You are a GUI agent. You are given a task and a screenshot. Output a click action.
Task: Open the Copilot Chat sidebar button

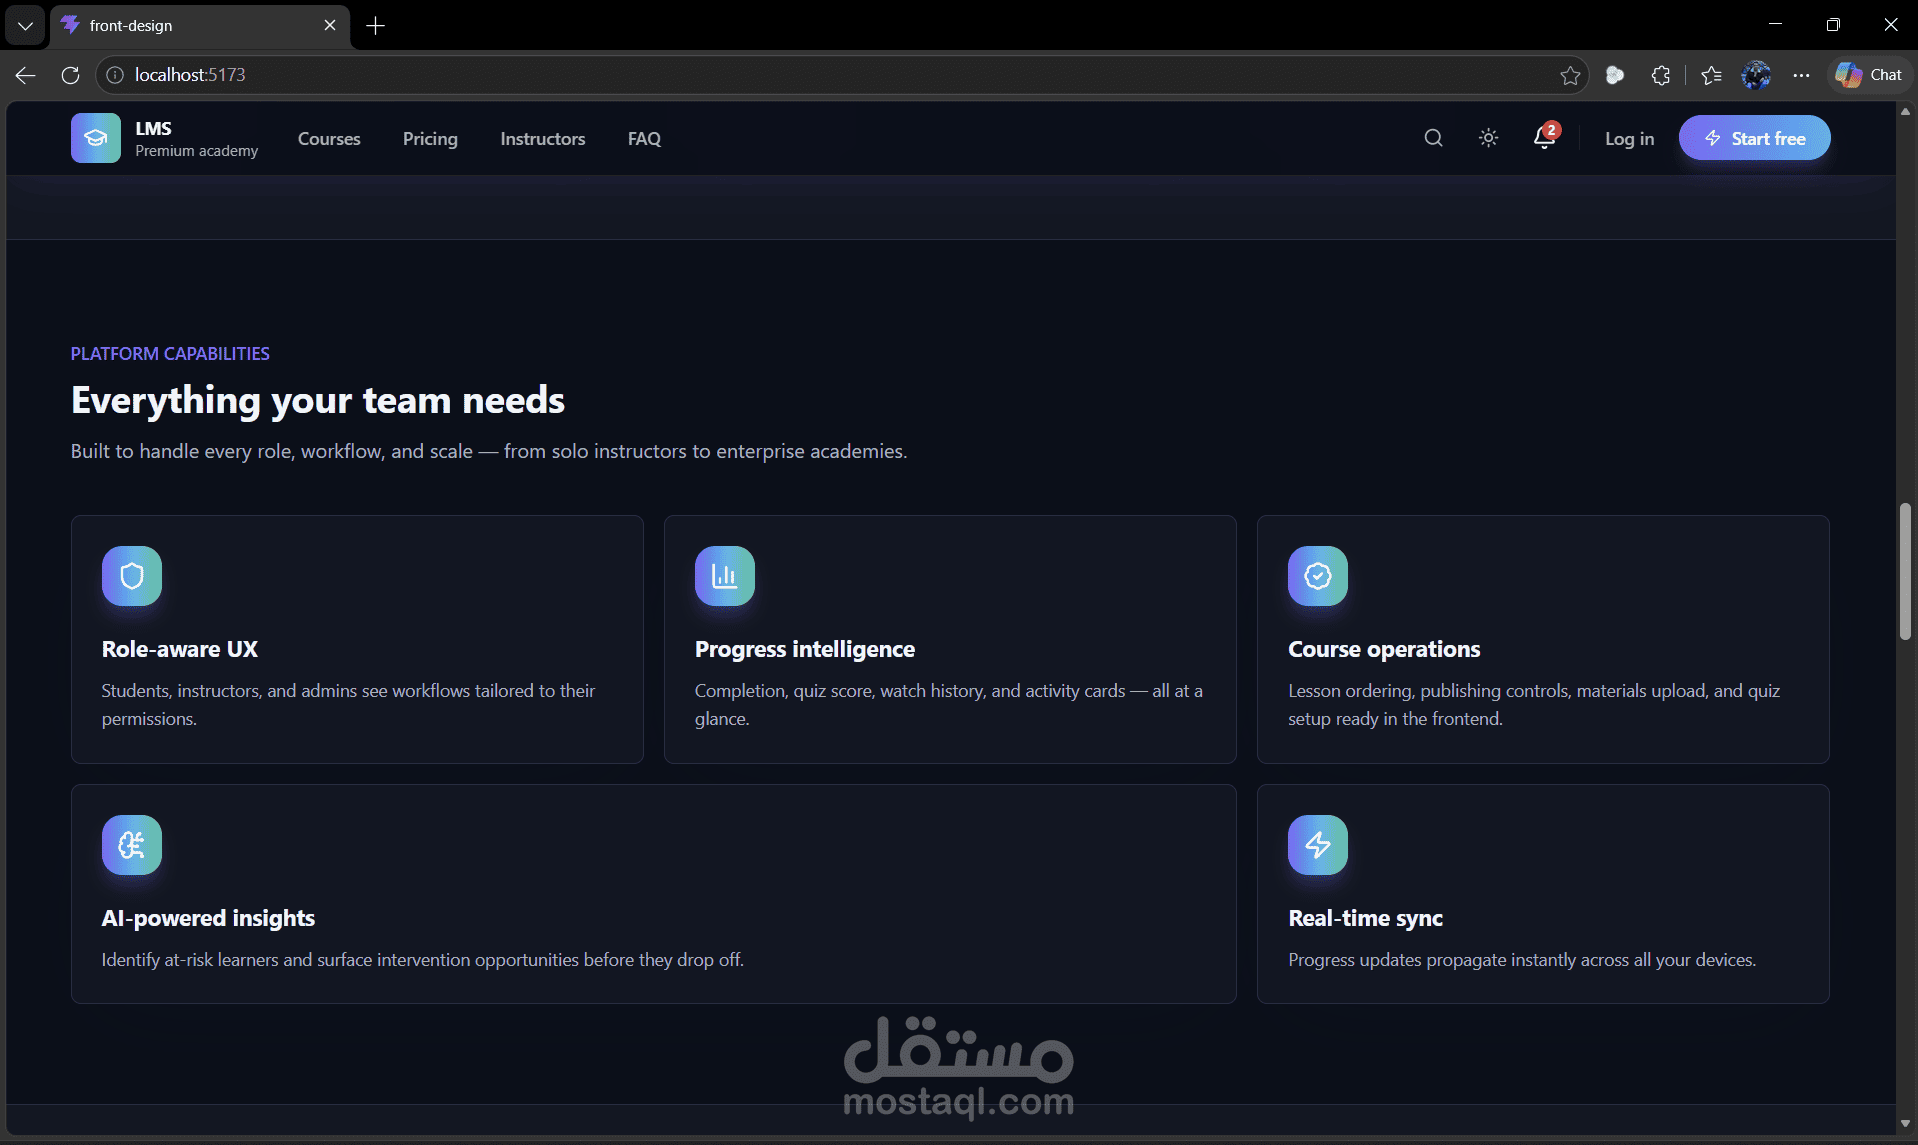[1869, 75]
